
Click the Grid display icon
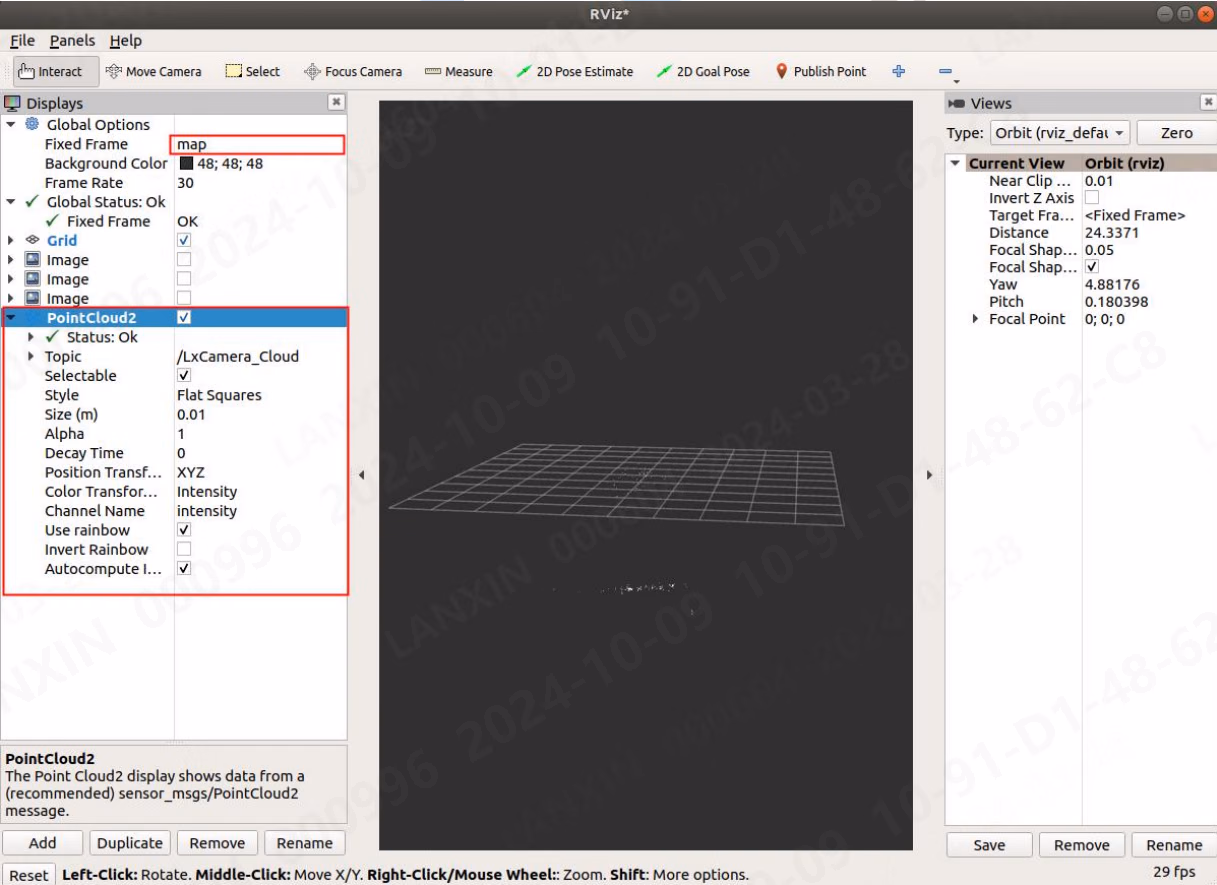pos(32,240)
